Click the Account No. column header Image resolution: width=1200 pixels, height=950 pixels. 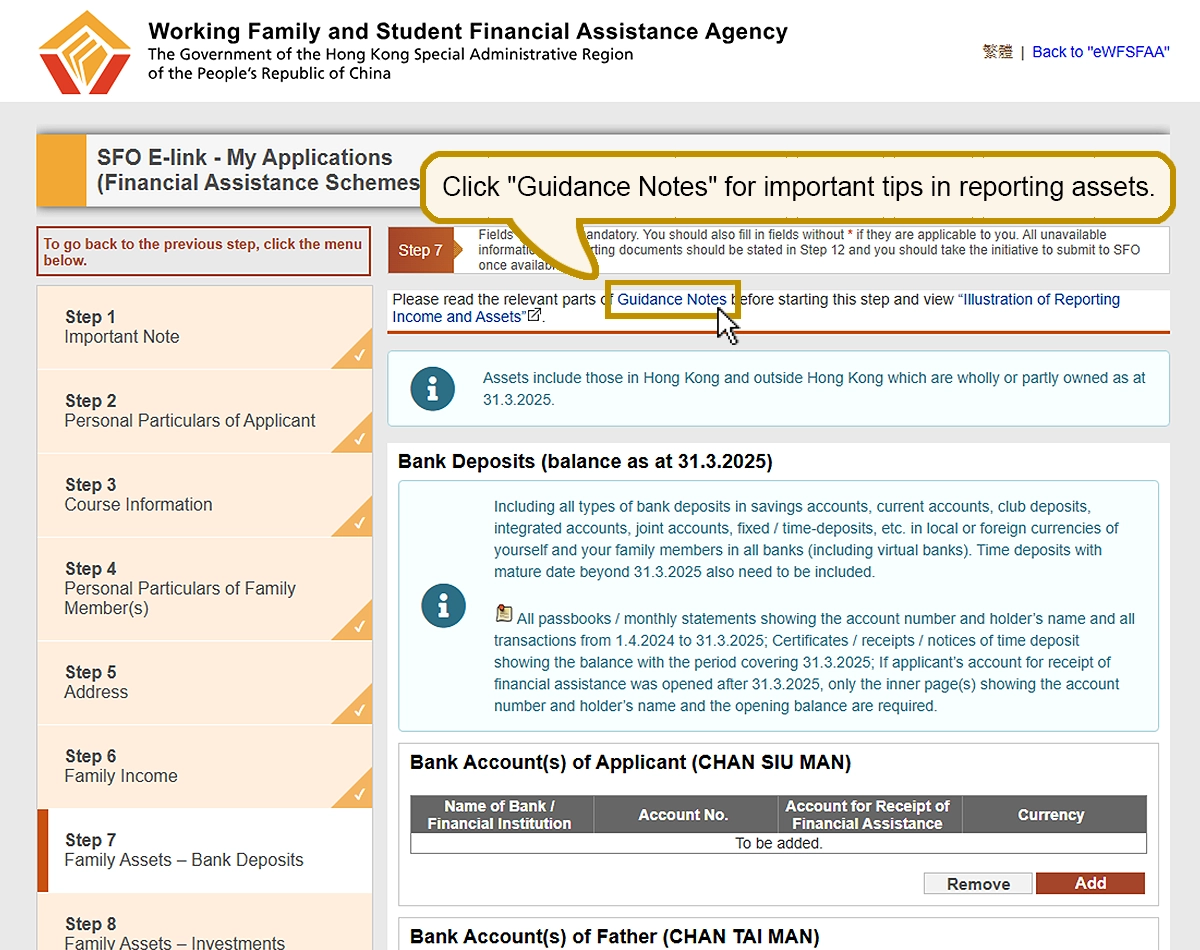tap(684, 814)
